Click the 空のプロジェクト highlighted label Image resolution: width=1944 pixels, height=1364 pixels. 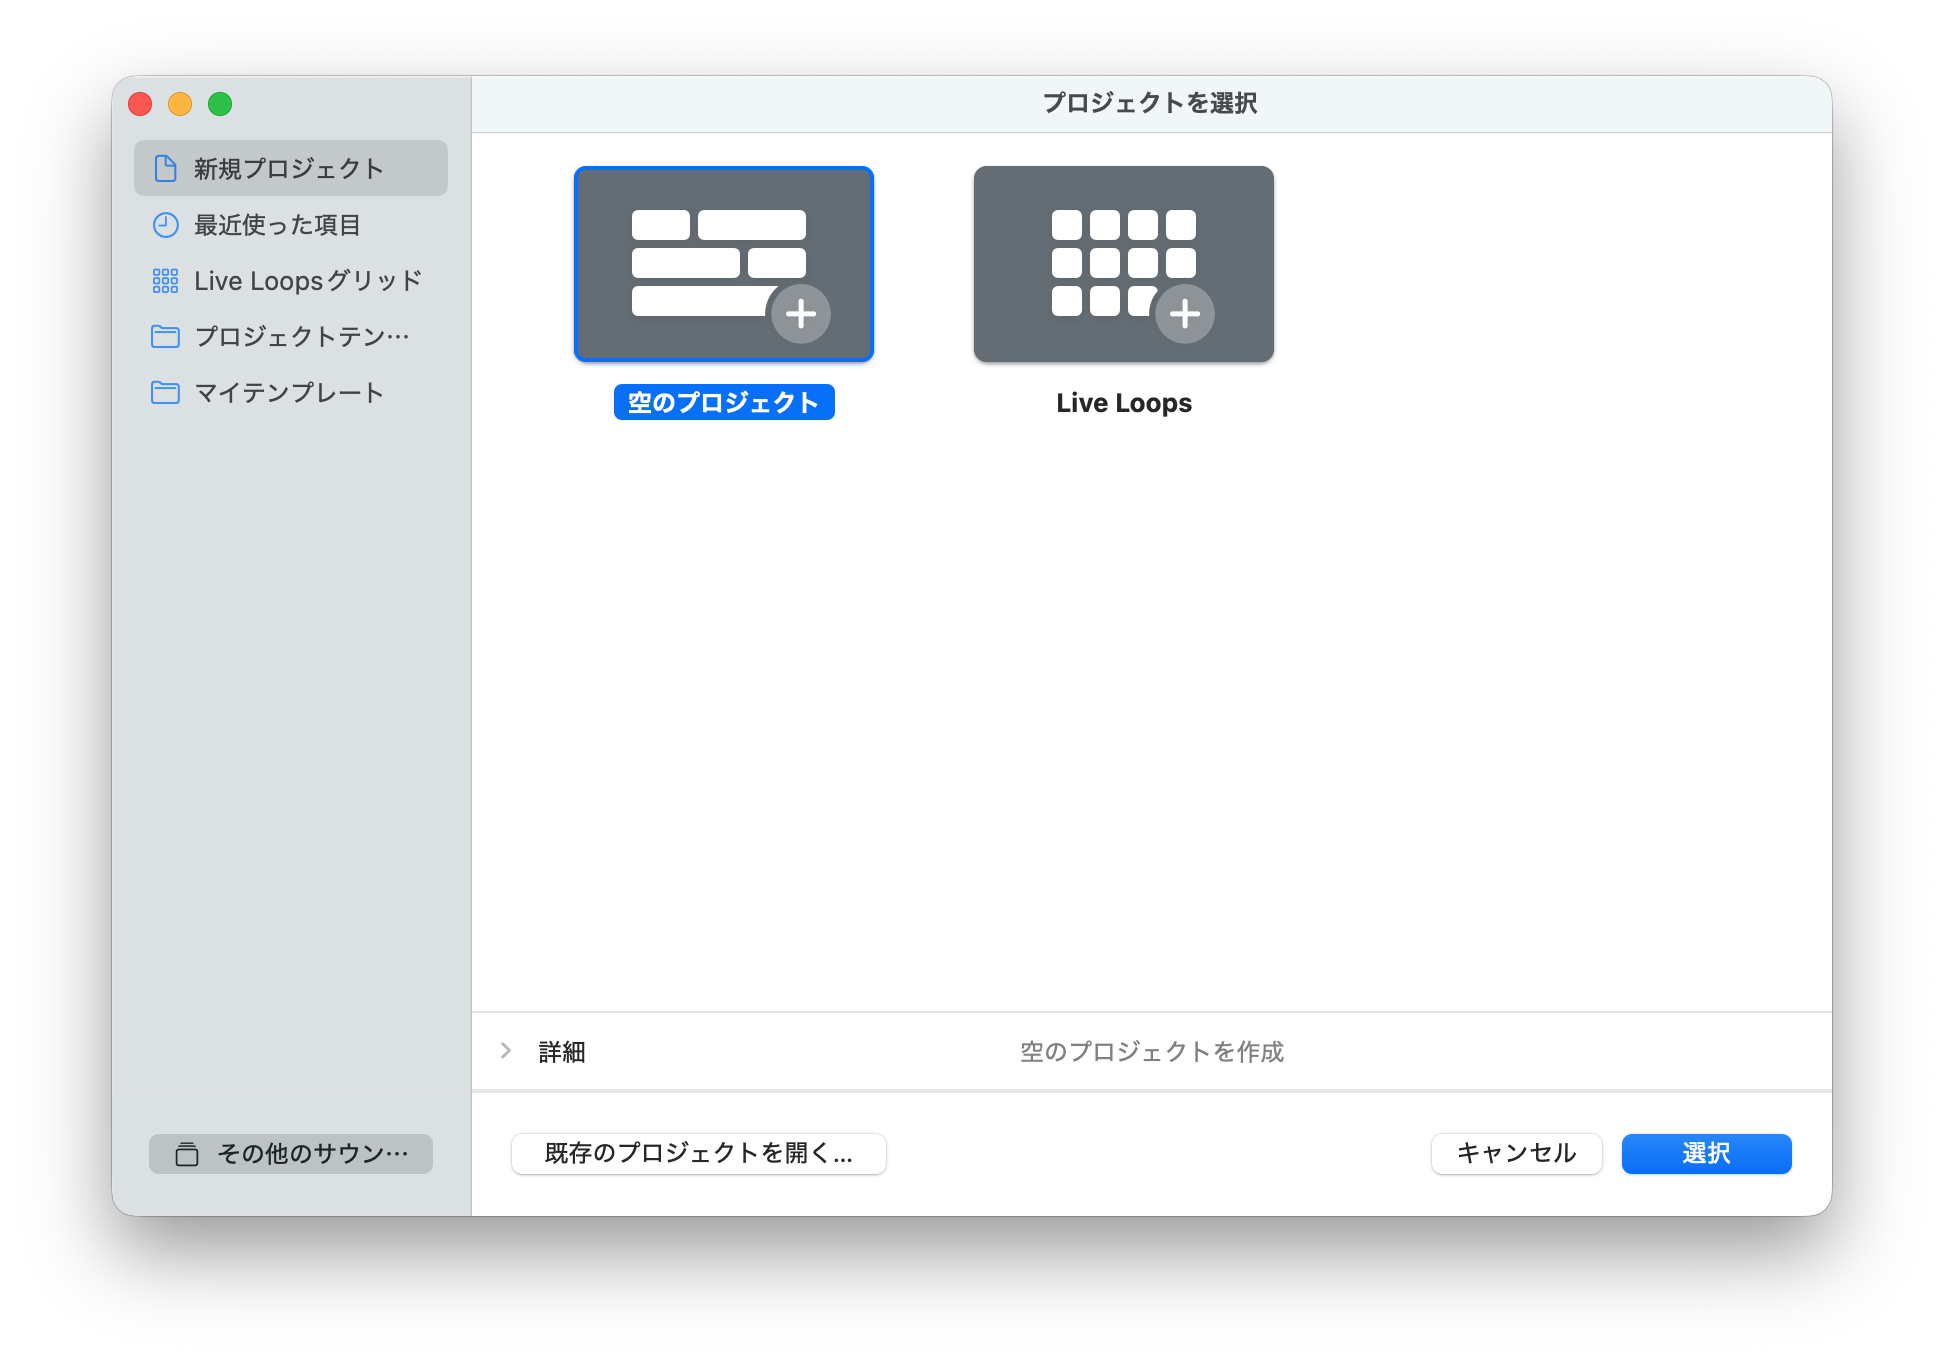723,402
